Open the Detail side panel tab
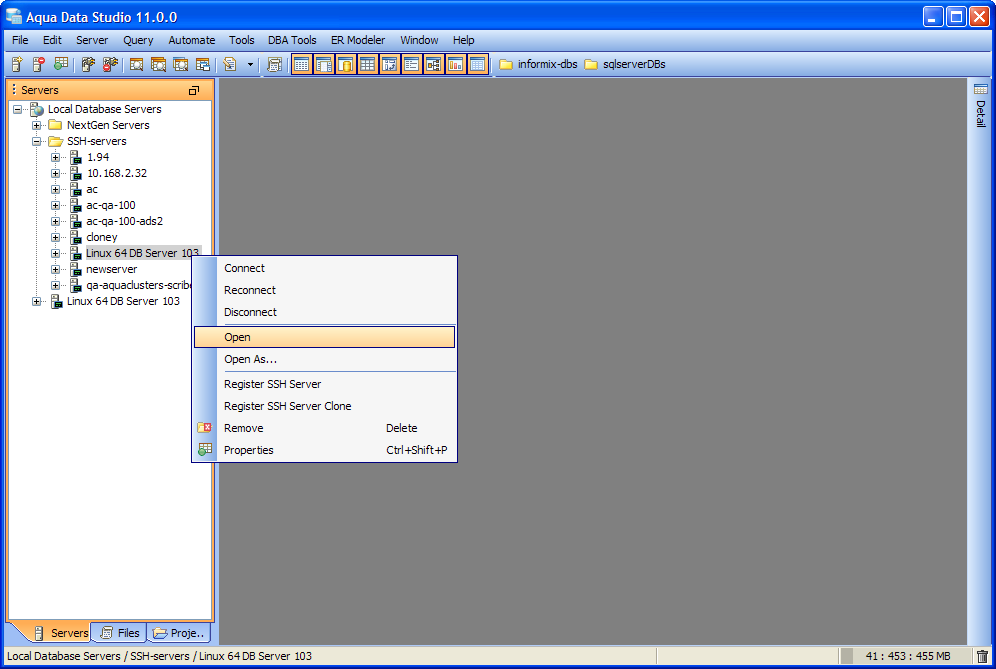Image resolution: width=996 pixels, height=669 pixels. (x=981, y=105)
